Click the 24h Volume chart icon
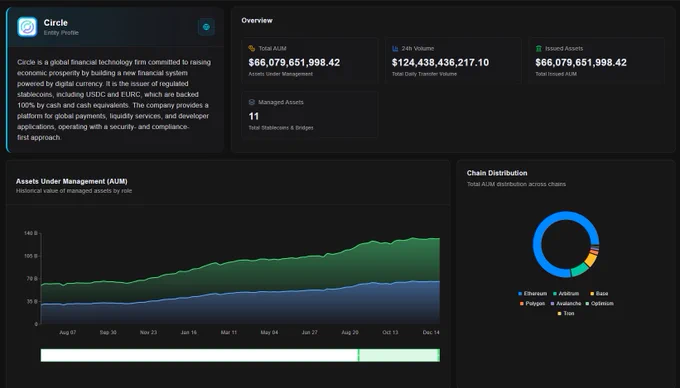 click(x=395, y=48)
